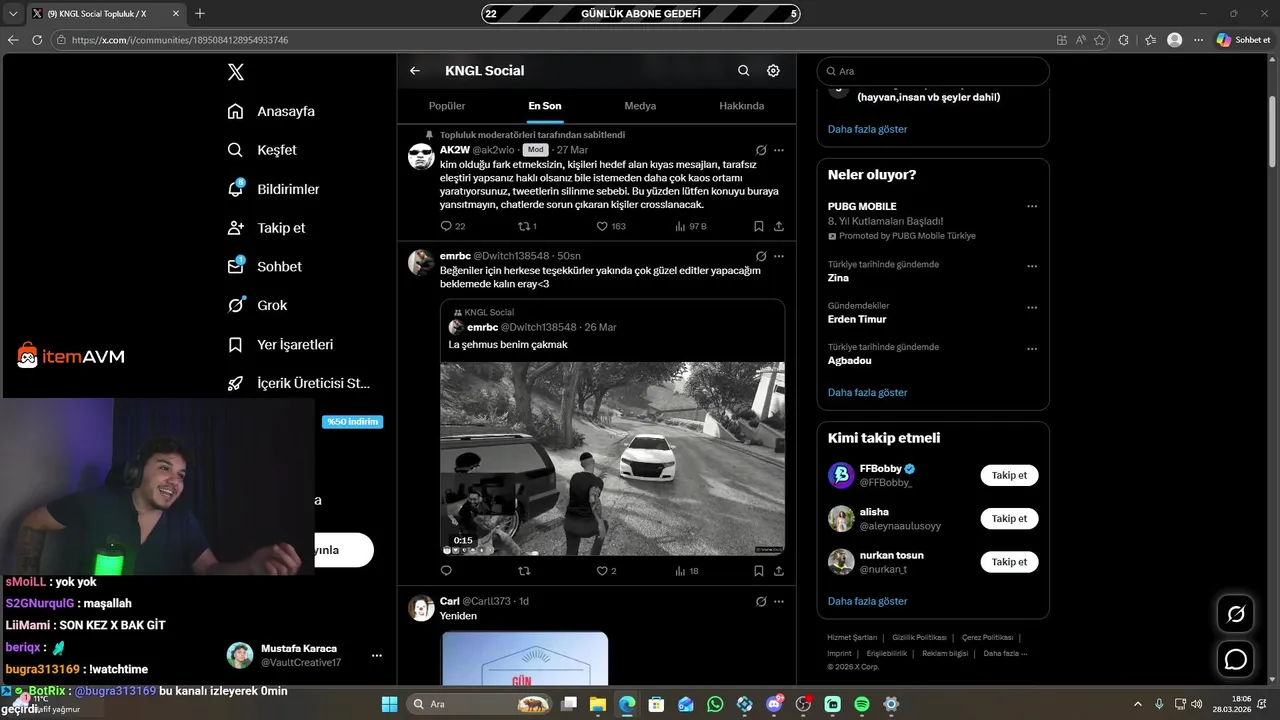Share AK2W pinned post

779,227
